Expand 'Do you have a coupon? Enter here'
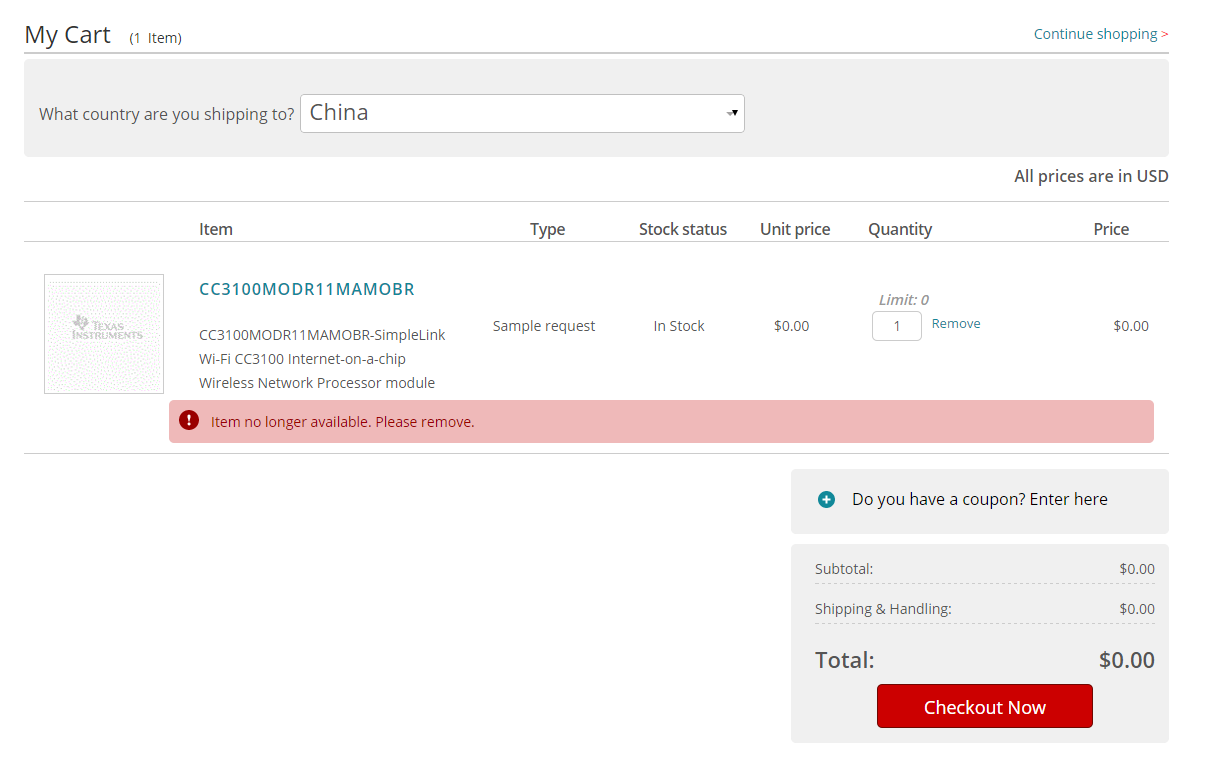This screenshot has height=764, width=1223. click(980, 499)
